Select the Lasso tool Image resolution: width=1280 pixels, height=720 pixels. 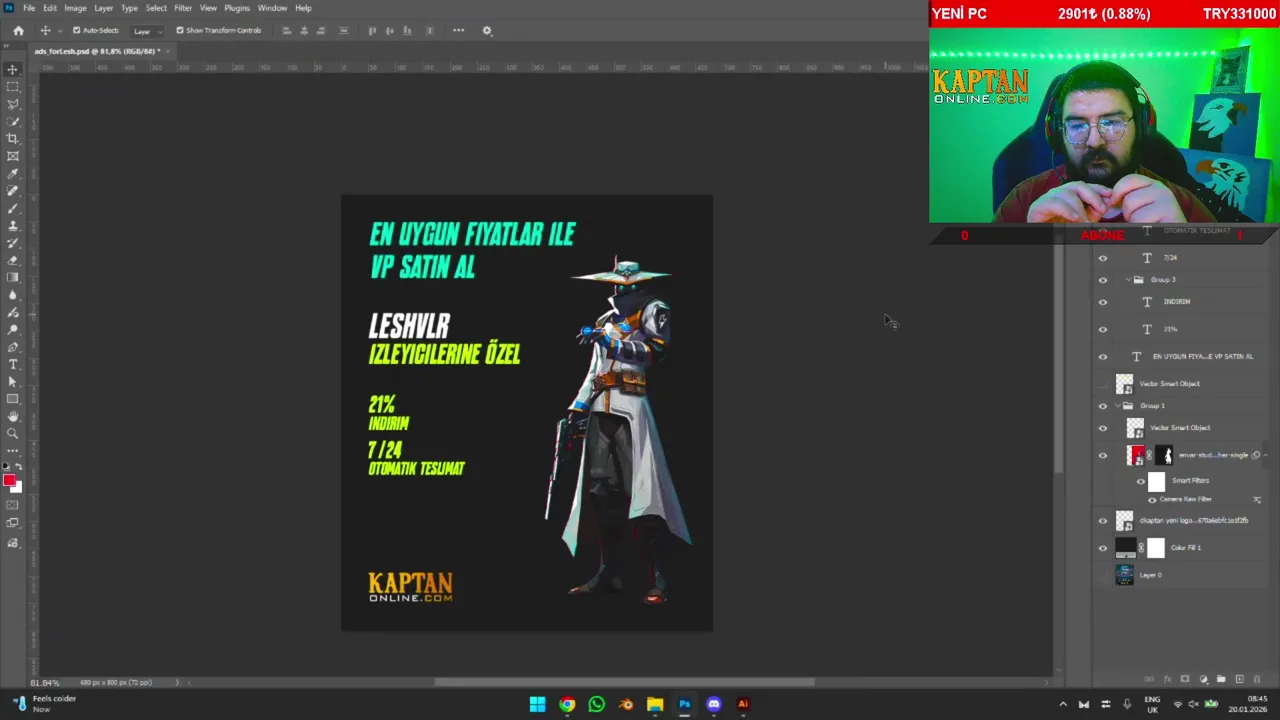coord(13,104)
